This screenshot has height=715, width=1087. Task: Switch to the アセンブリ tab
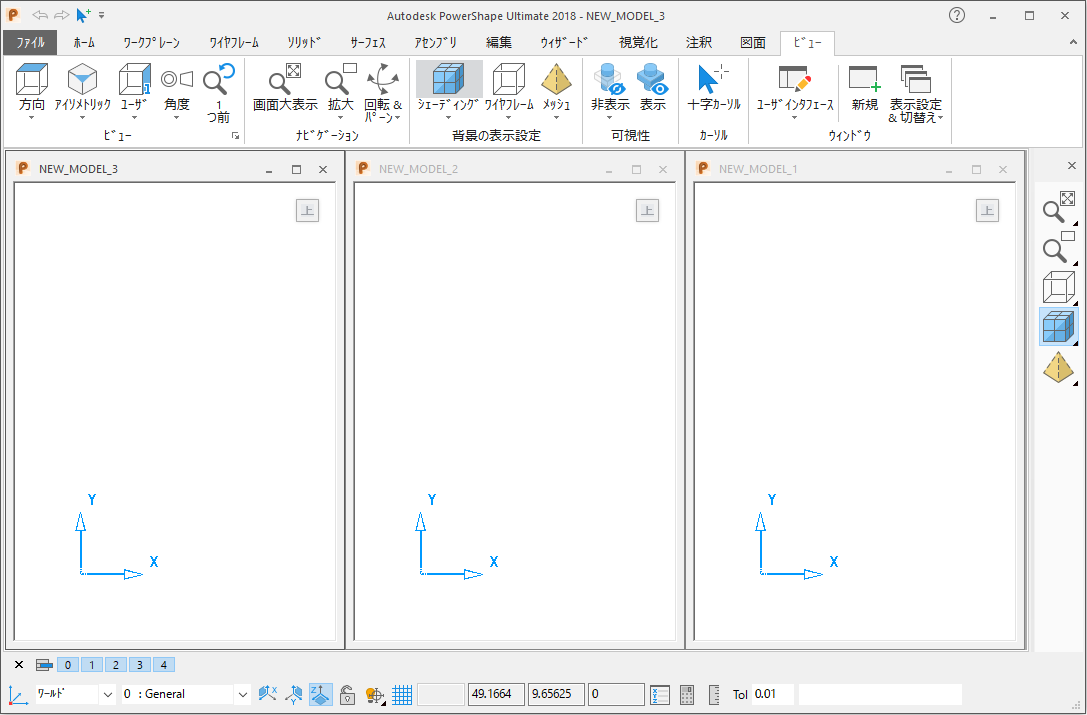coord(436,42)
